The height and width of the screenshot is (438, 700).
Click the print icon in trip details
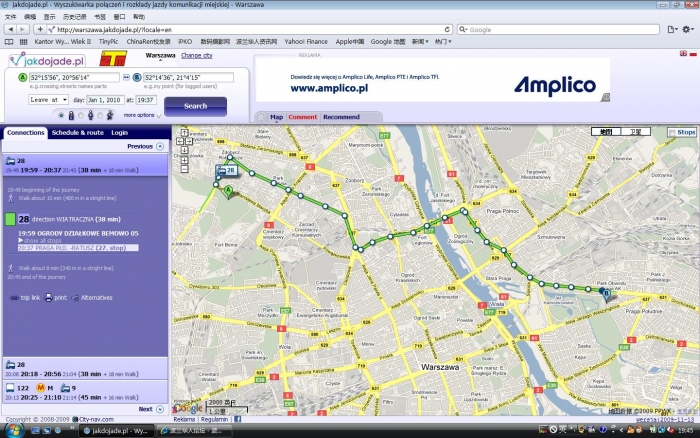[x=49, y=297]
